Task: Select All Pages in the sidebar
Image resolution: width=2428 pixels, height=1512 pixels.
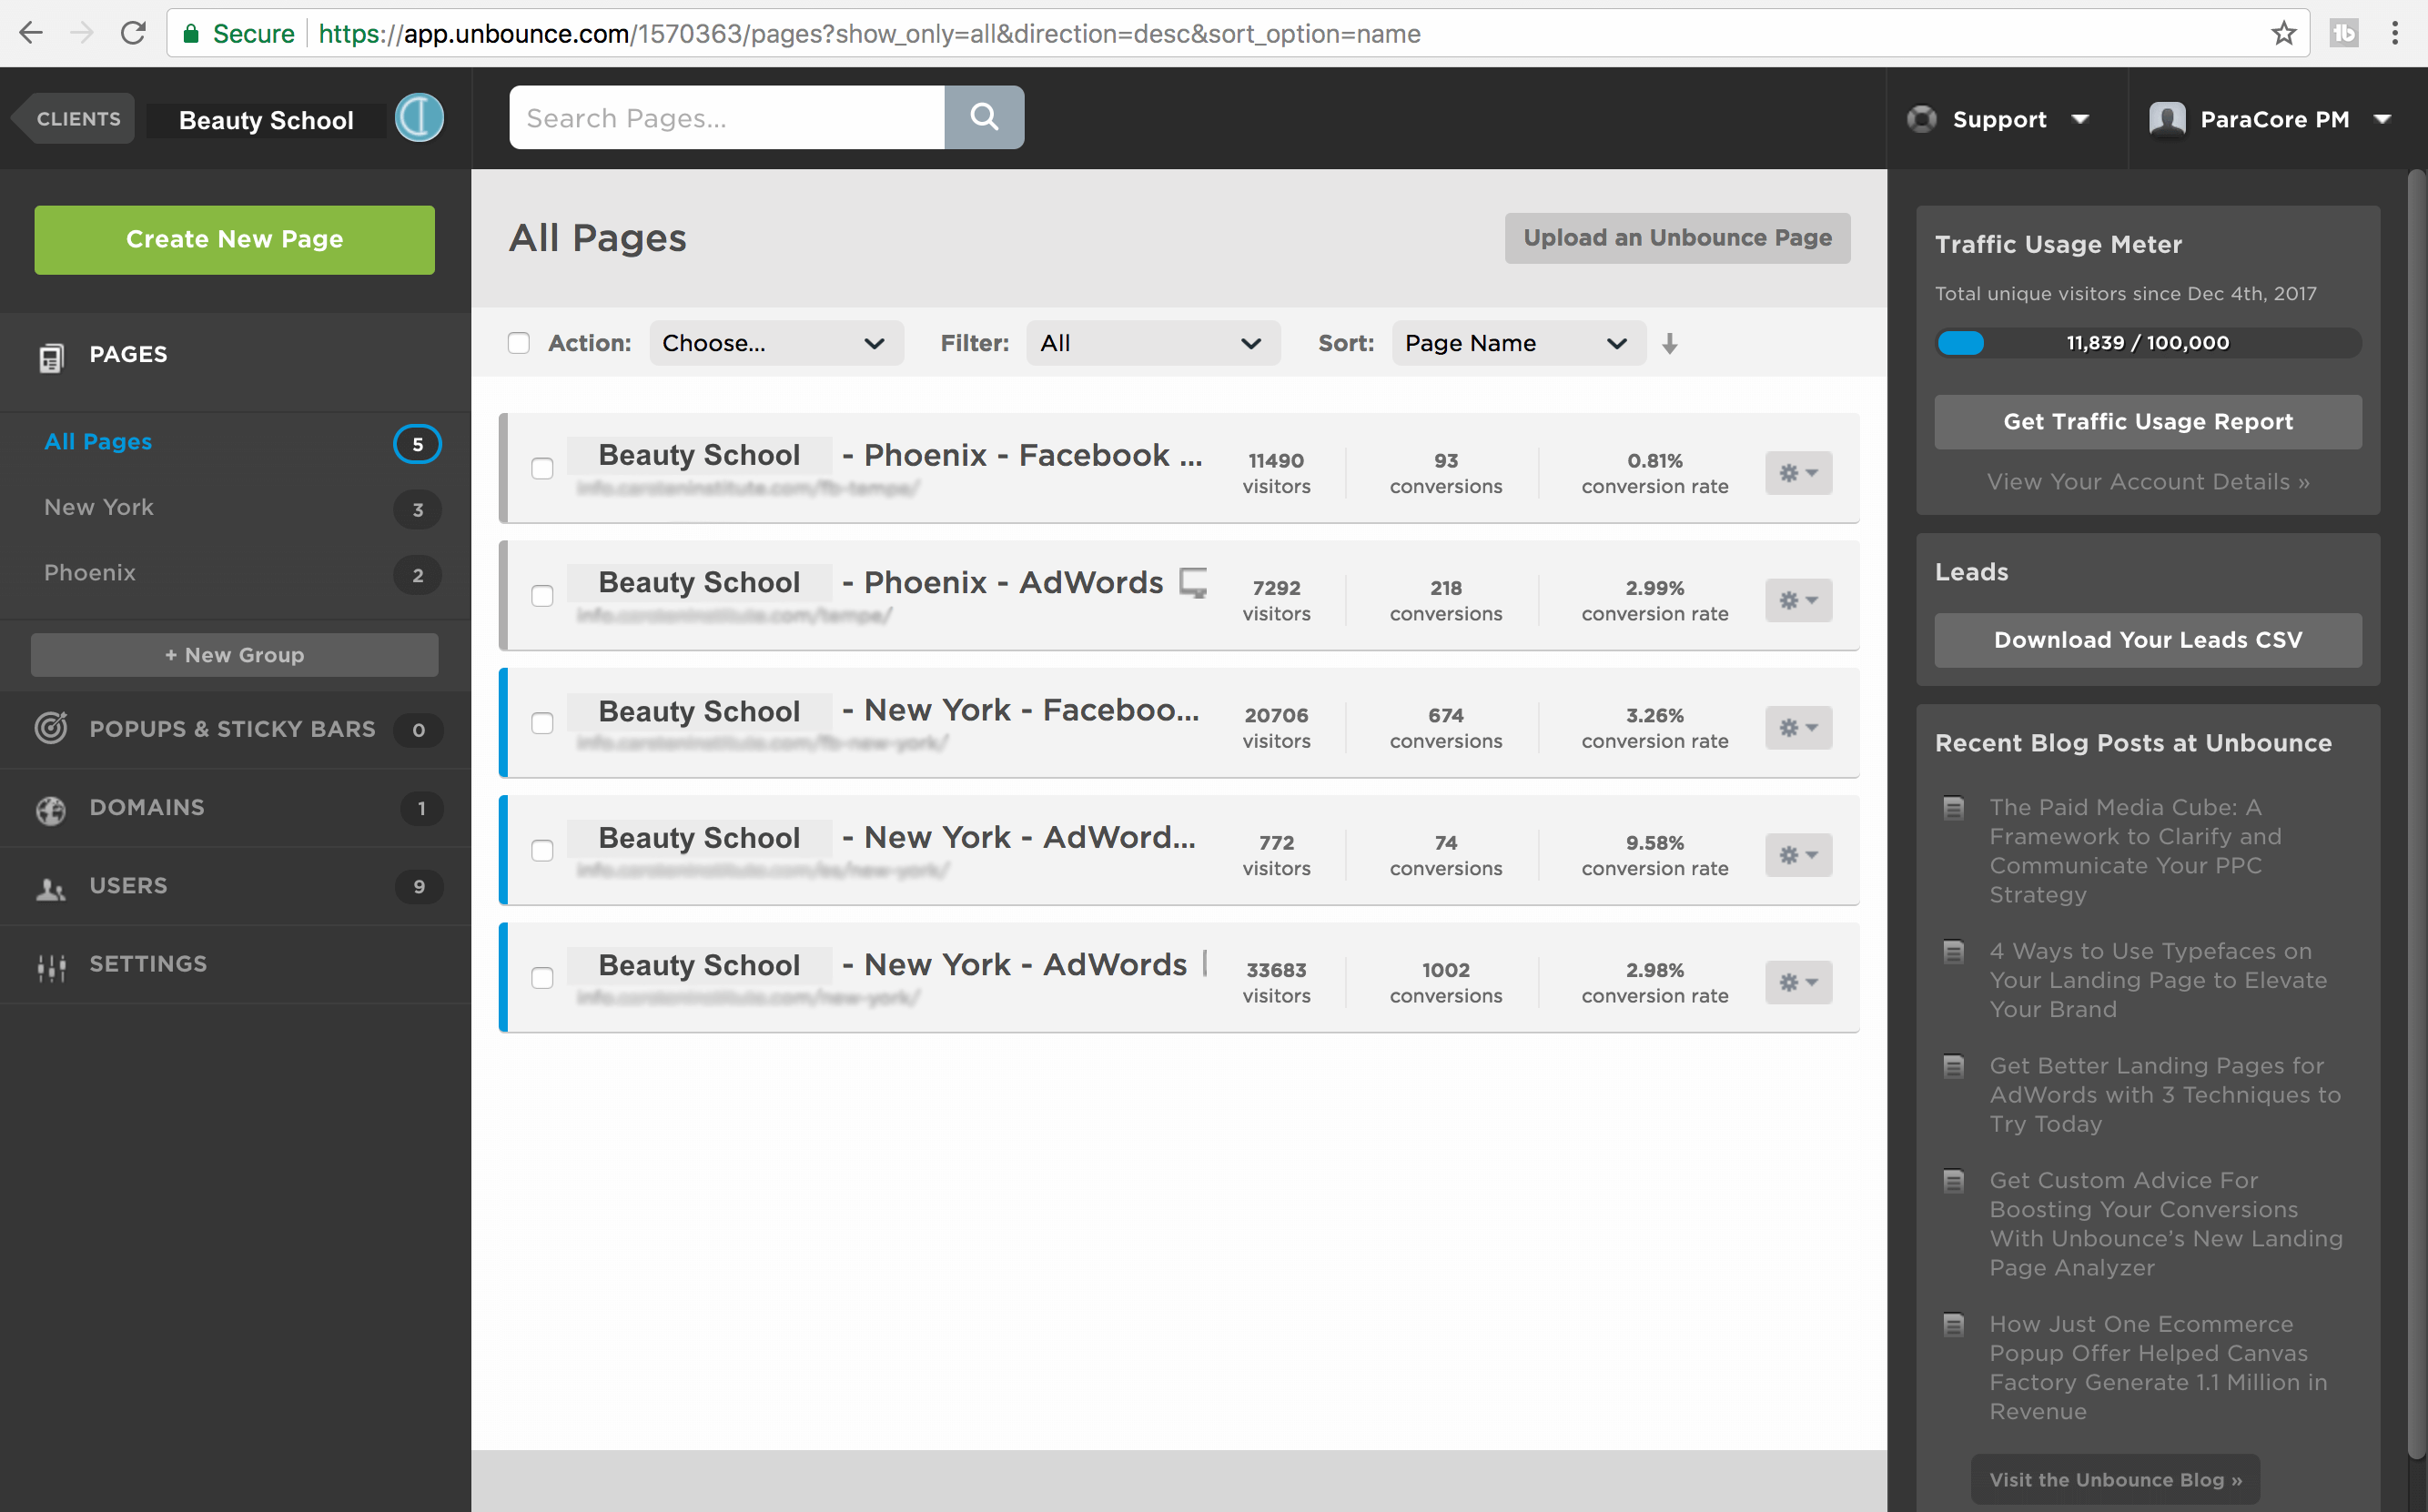Action: click(98, 442)
